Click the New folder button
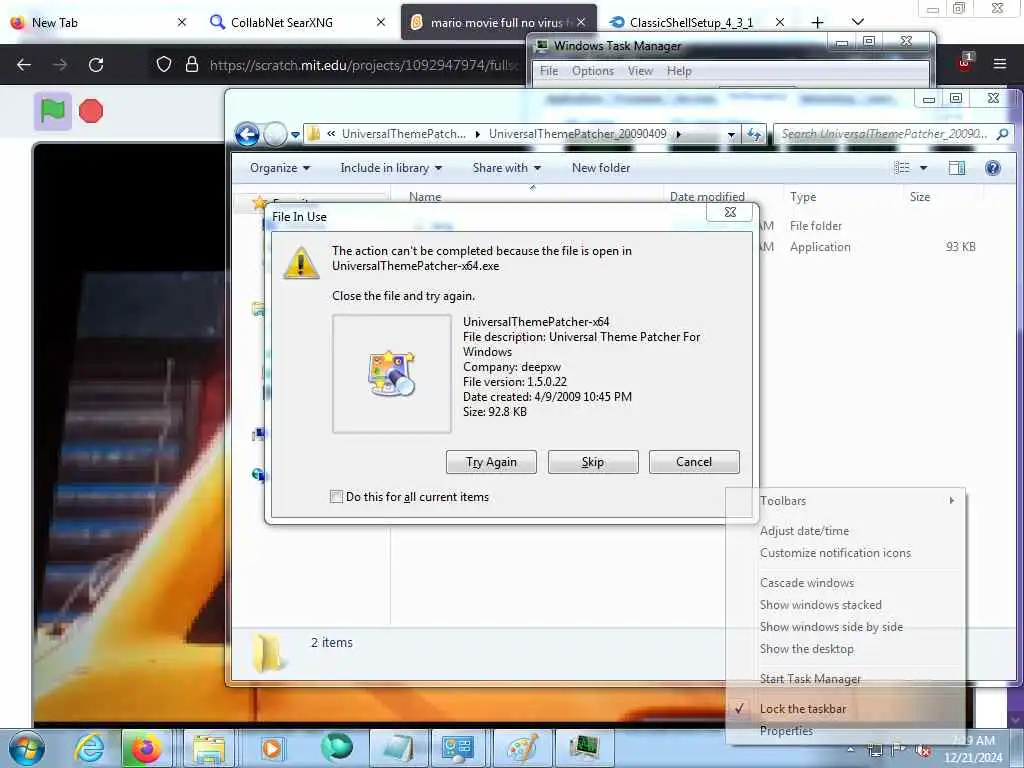 point(601,168)
